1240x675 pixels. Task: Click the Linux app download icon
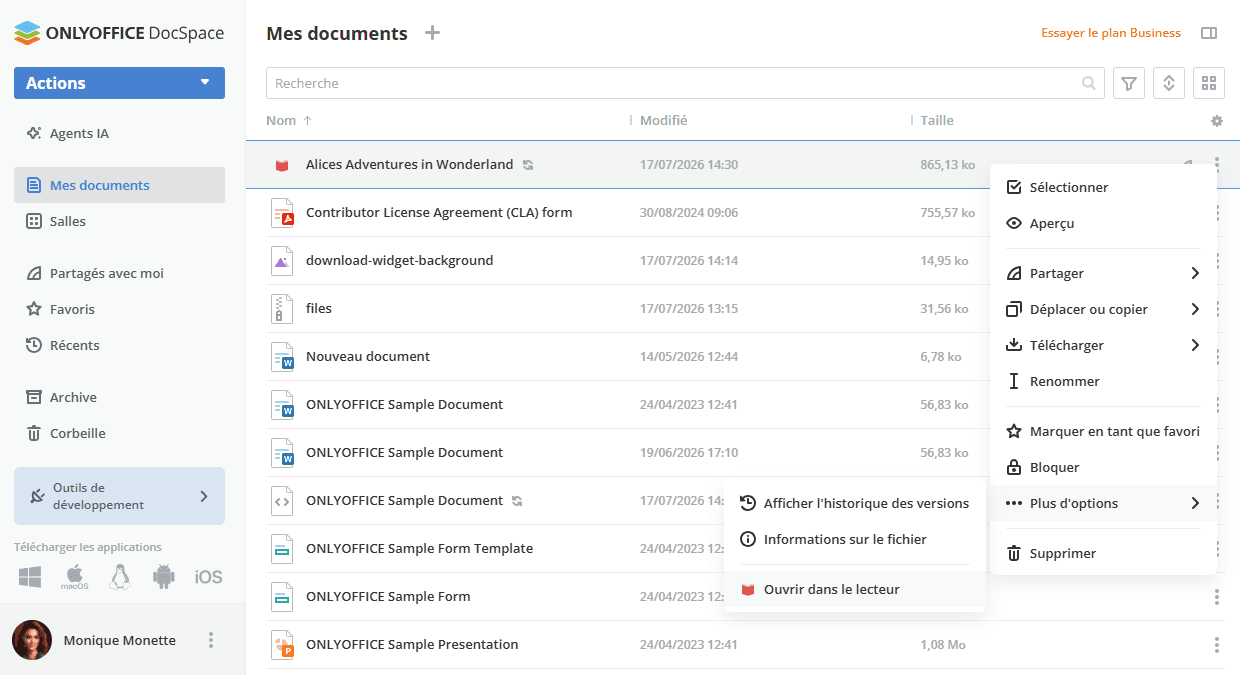pyautogui.click(x=120, y=577)
